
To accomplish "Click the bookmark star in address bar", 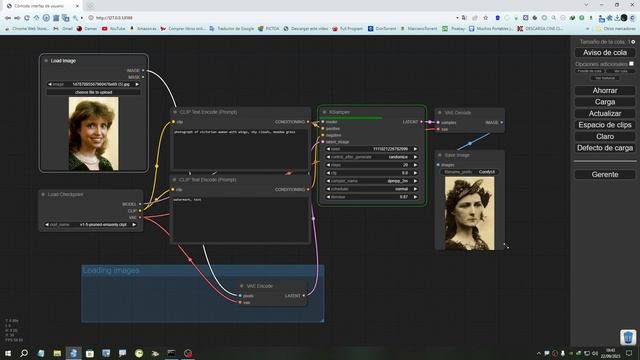I will (x=486, y=18).
